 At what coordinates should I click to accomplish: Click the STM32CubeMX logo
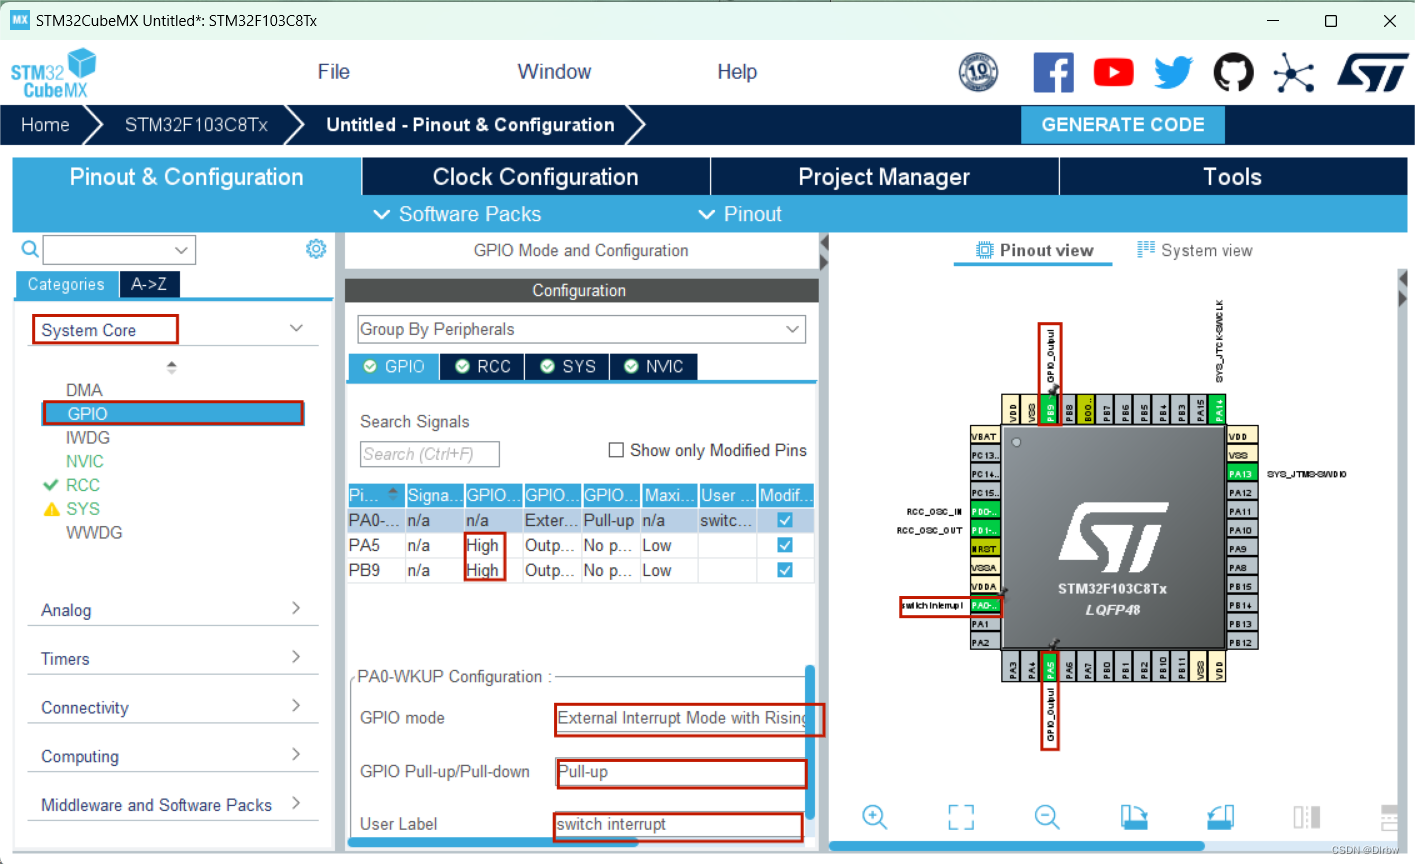tap(54, 74)
